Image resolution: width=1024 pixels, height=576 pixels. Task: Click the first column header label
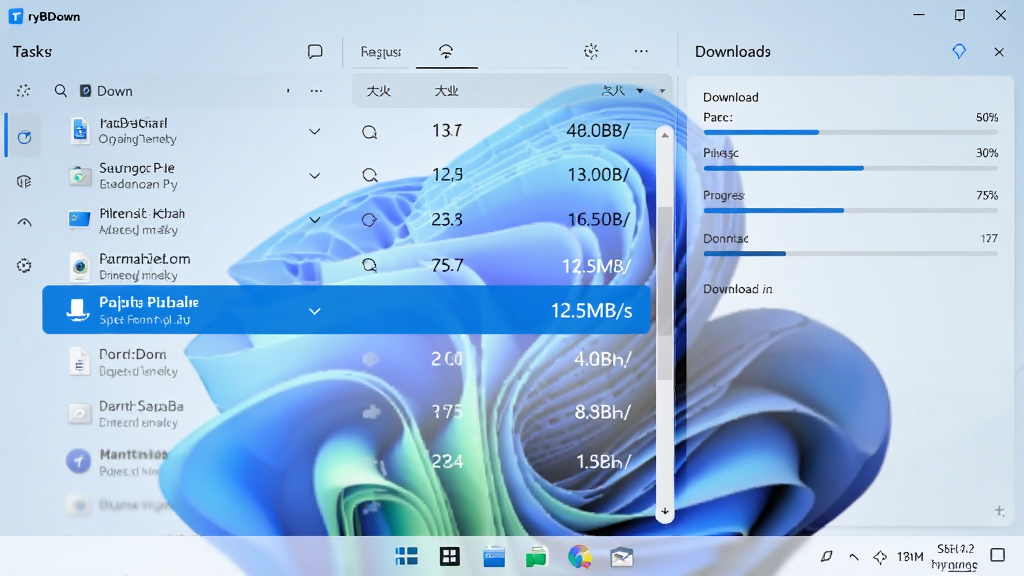[379, 91]
